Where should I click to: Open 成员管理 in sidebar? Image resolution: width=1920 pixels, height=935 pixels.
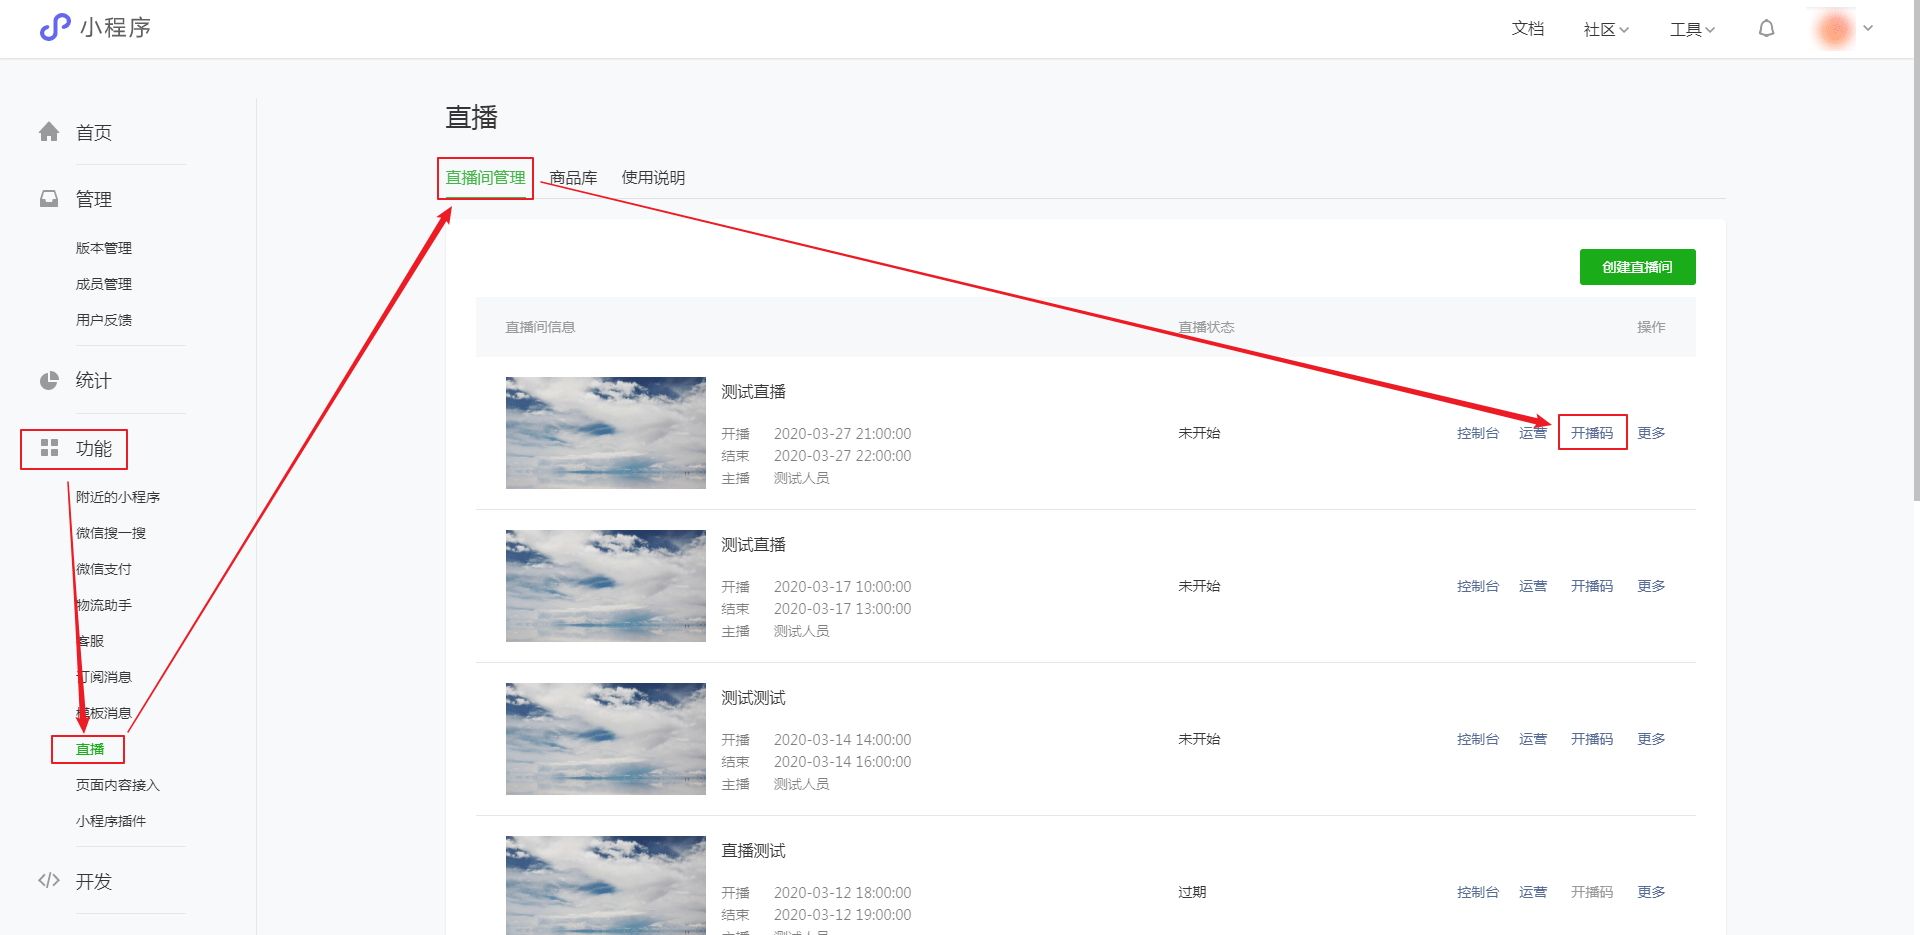104,284
